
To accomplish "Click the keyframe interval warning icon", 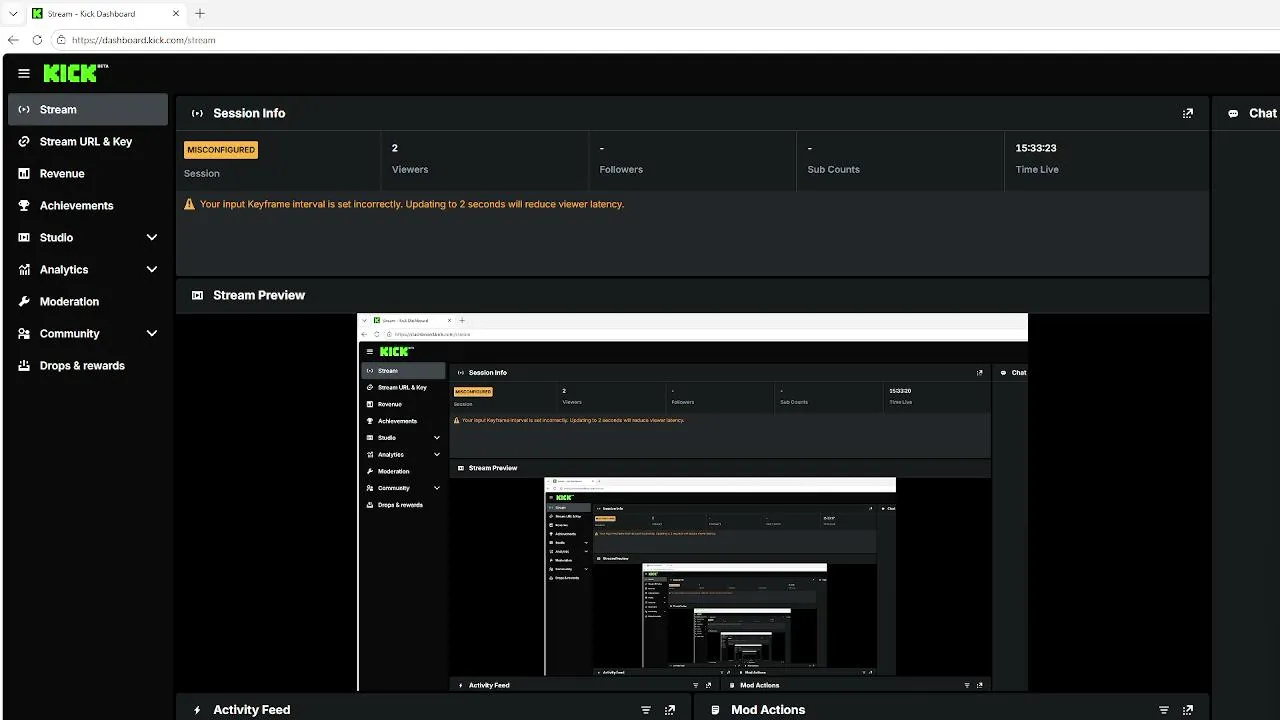I will pos(190,204).
